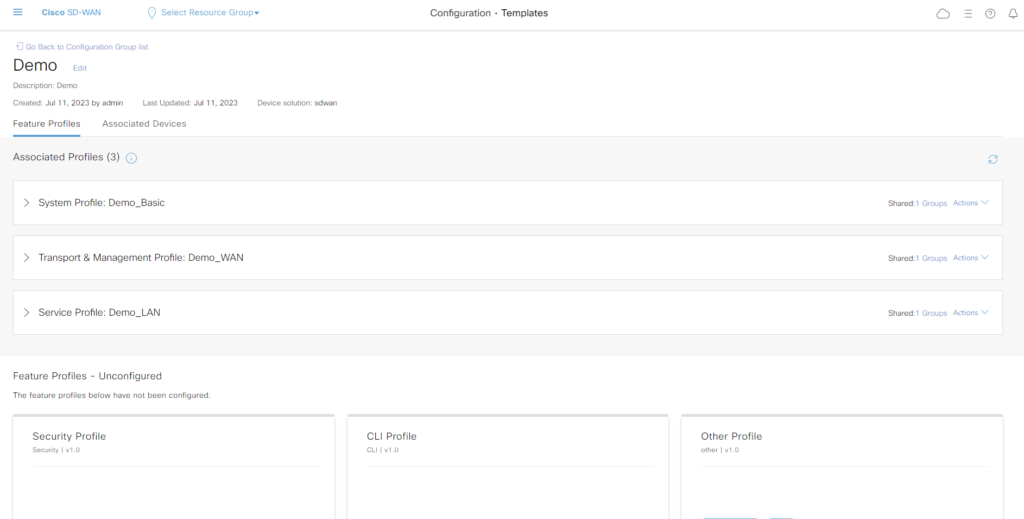The width and height of the screenshot is (1024, 519).
Task: Select the Feature Profiles tab
Action: point(47,124)
